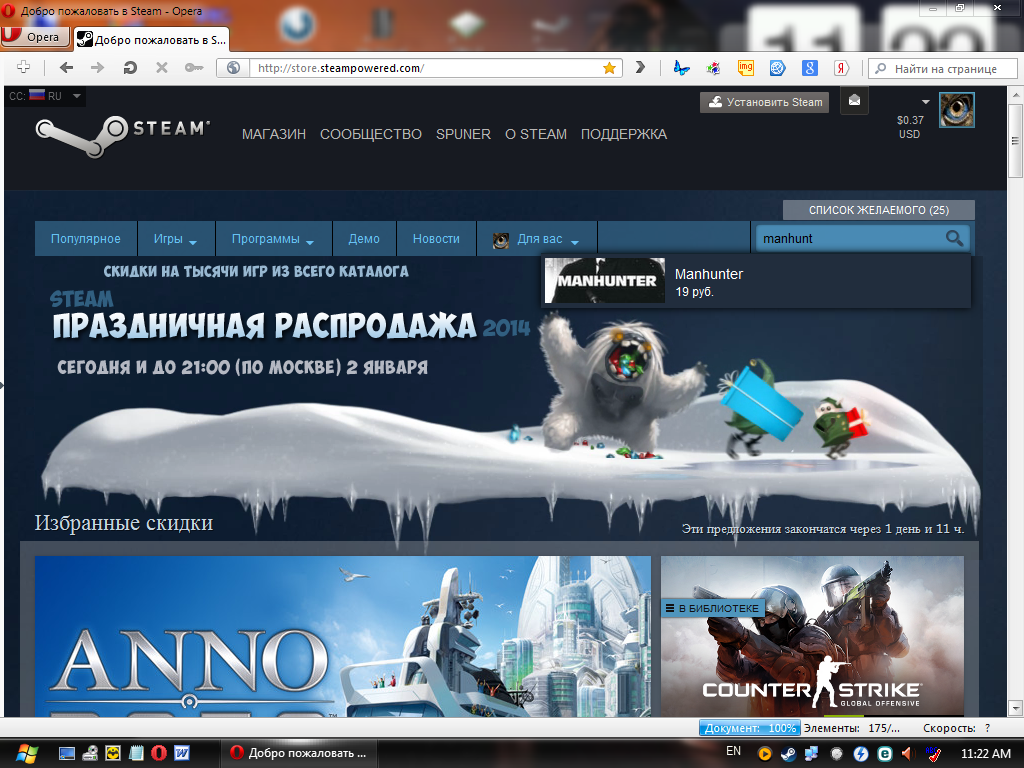Image resolution: width=1024 pixels, height=768 pixels.
Task: Click the Google 8 bookmark icon
Action: pos(809,67)
